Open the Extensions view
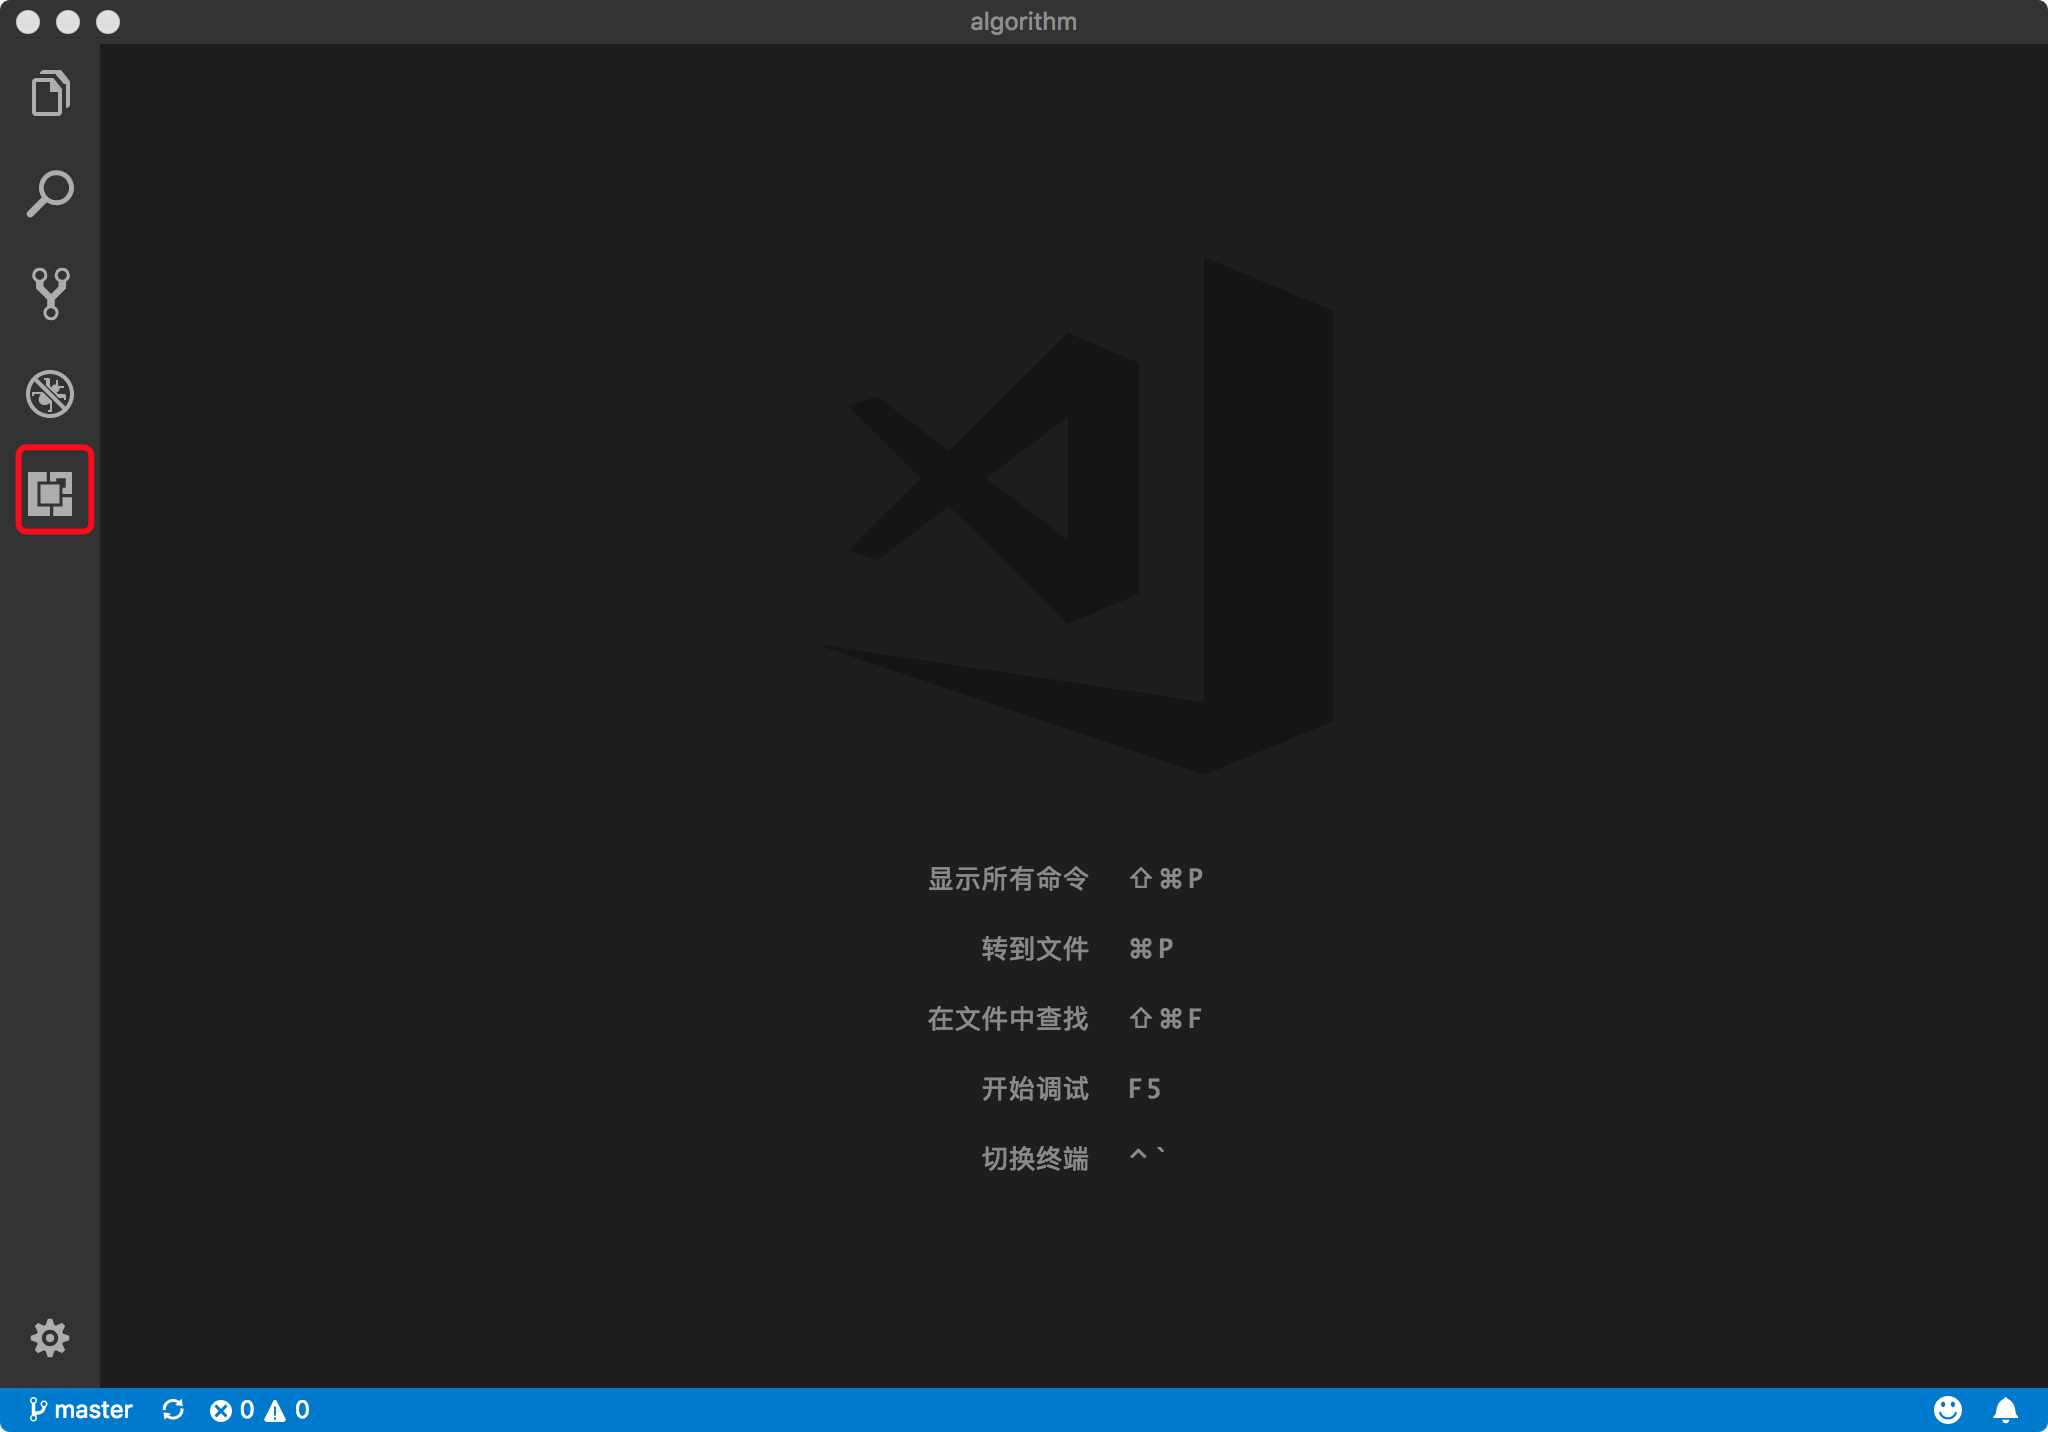This screenshot has height=1432, width=2048. [52, 493]
